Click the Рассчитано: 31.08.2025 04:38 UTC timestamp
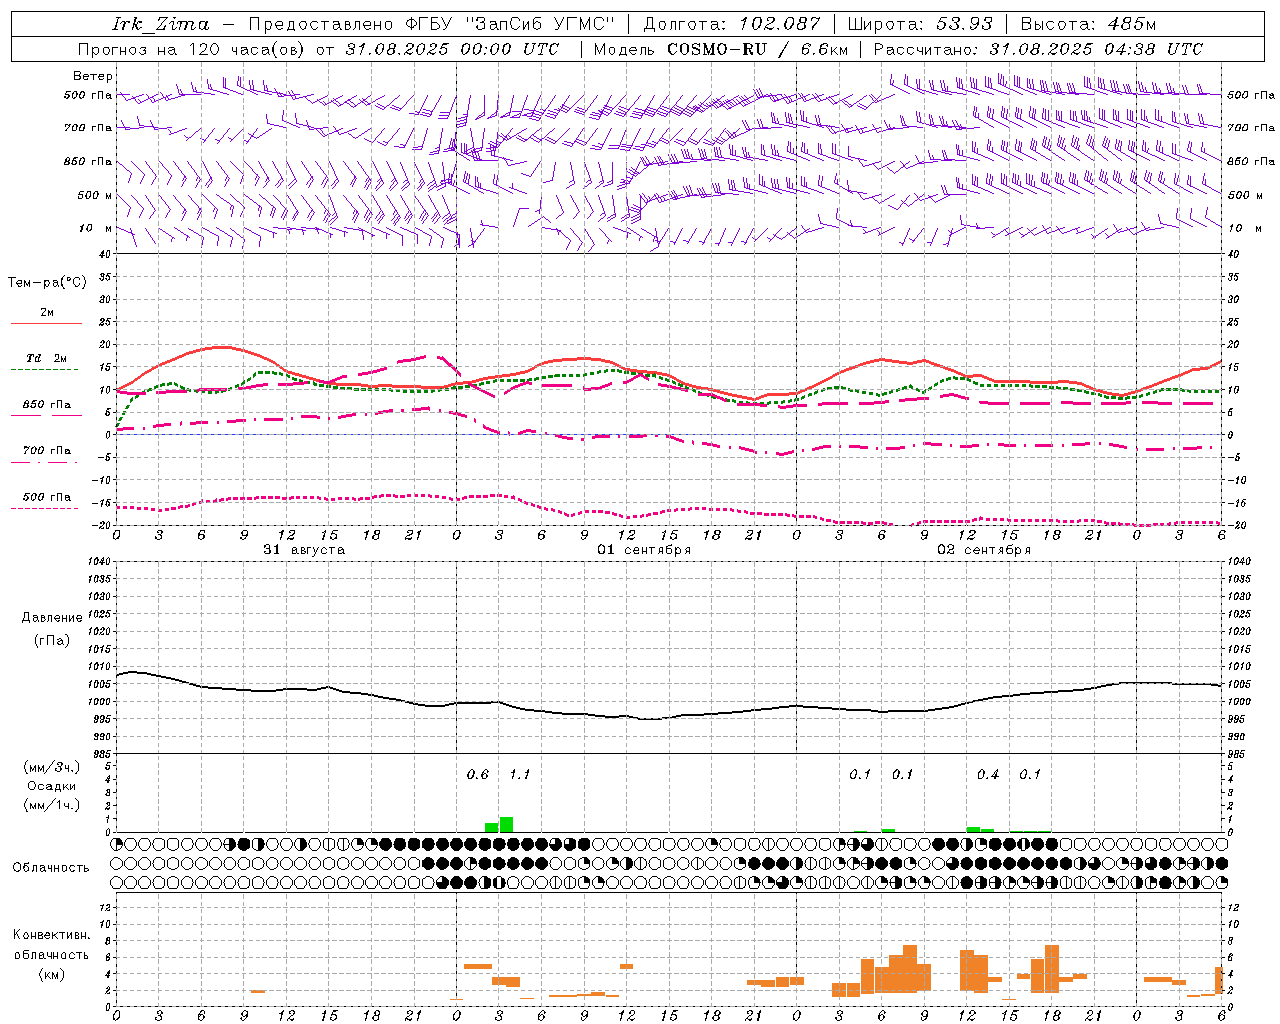1280x1024 pixels. [x=1038, y=49]
